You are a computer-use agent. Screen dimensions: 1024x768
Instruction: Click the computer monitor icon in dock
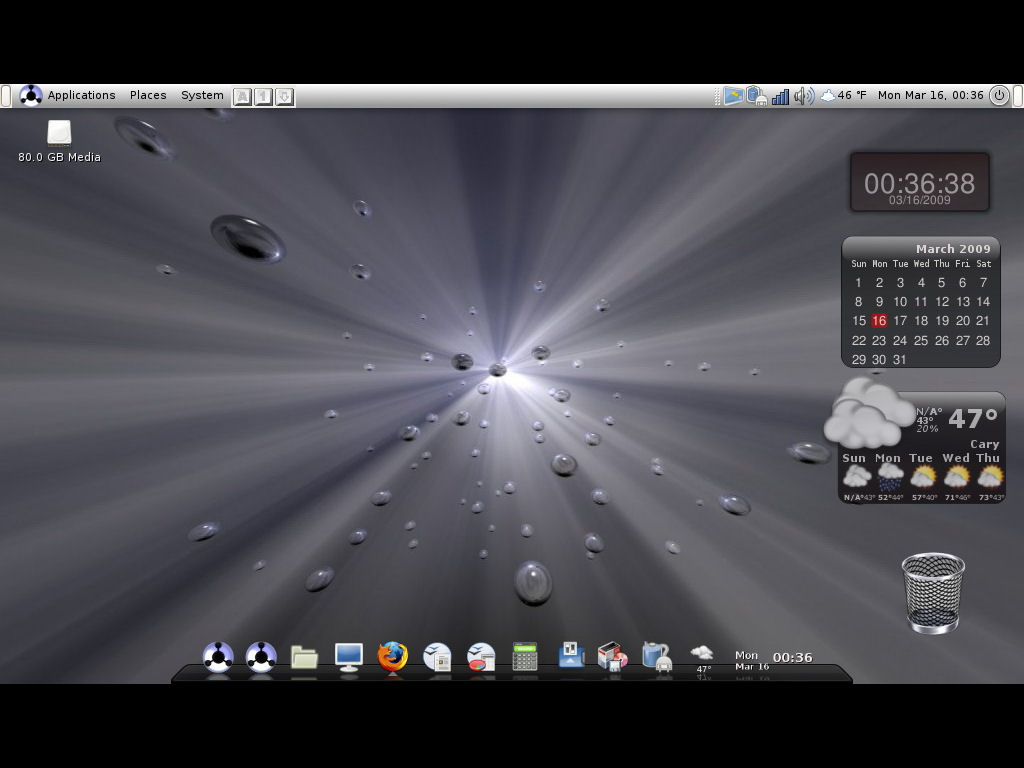click(348, 657)
